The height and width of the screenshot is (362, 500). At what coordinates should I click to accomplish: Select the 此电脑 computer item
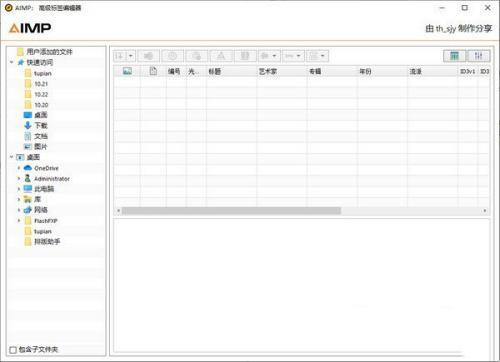(x=44, y=189)
